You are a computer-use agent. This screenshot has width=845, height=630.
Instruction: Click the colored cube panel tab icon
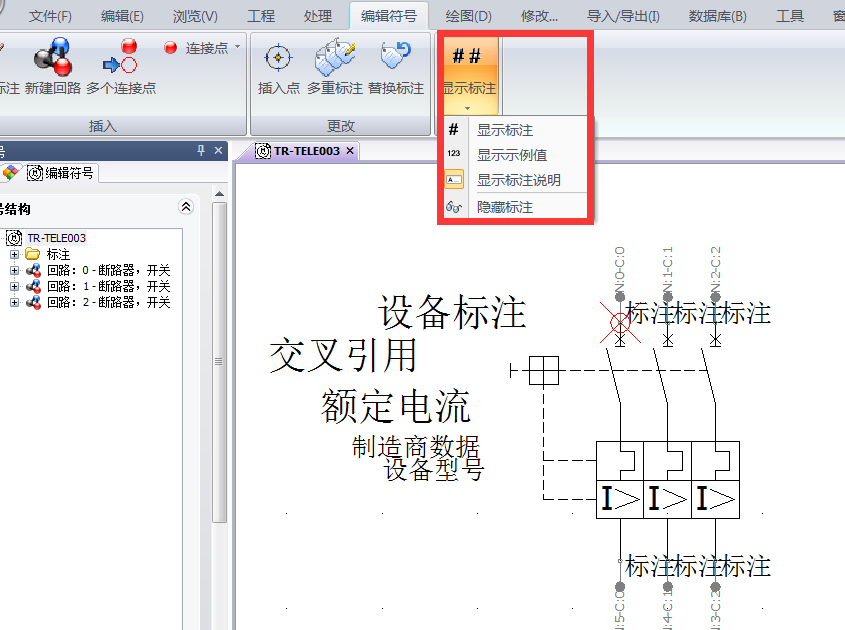(10, 173)
